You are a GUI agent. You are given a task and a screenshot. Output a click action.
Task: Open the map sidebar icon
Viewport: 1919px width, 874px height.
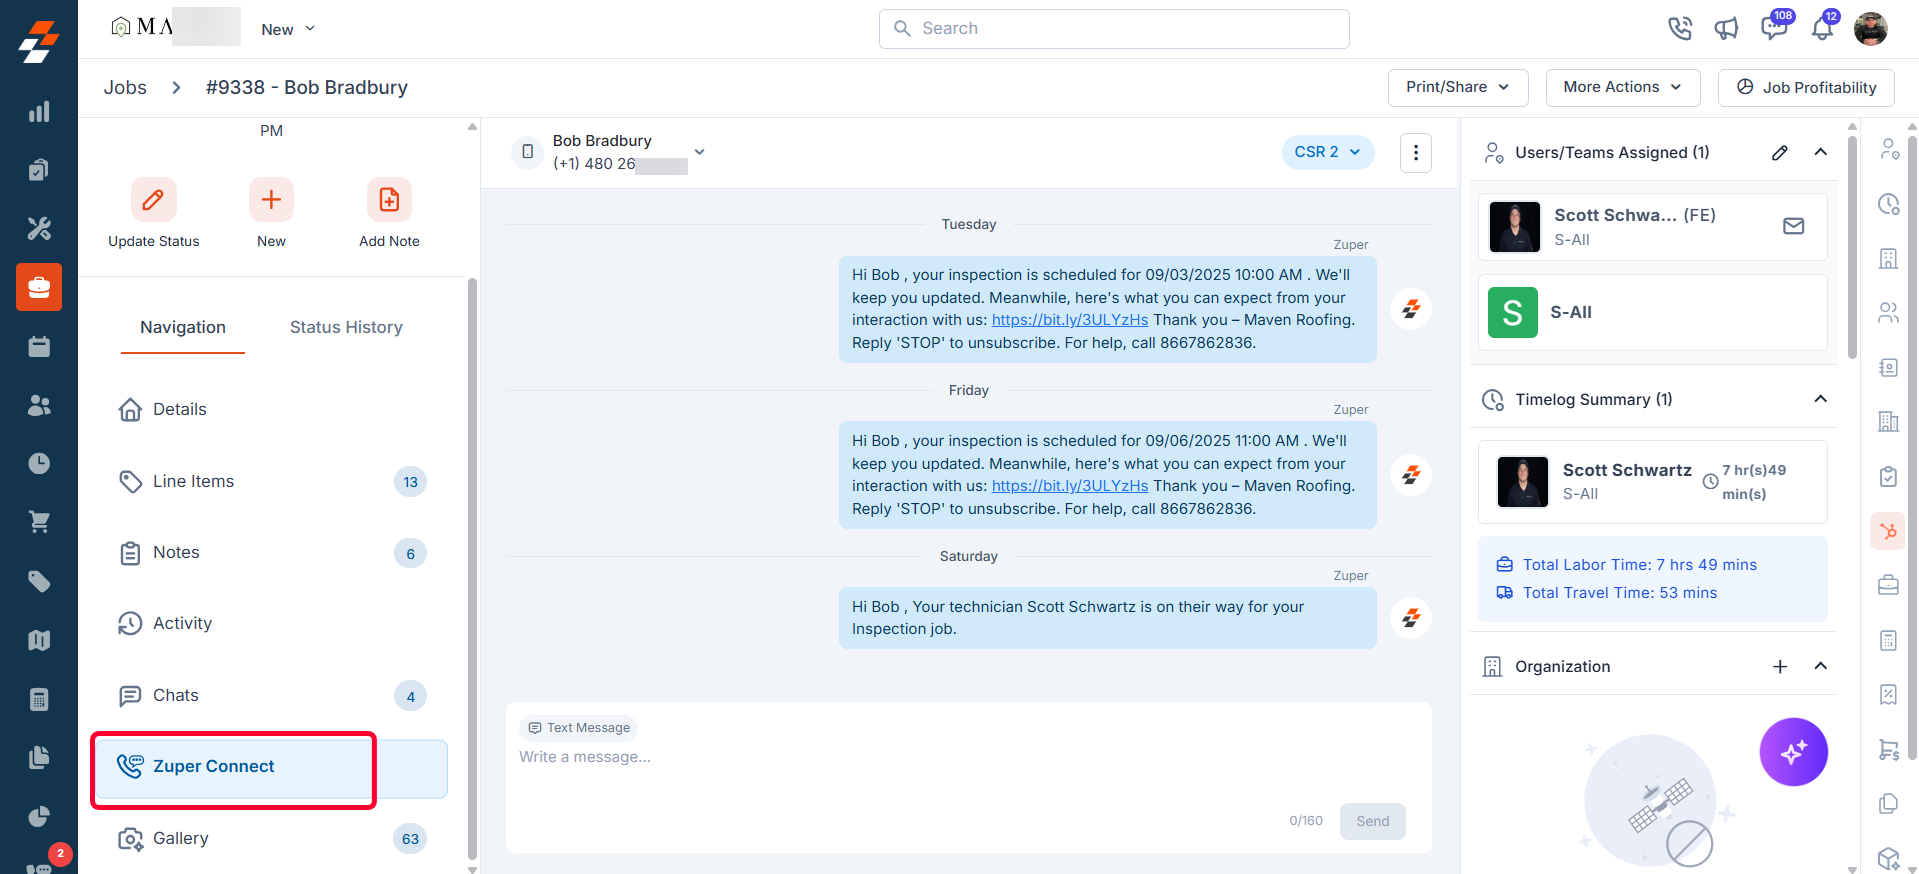[x=39, y=640]
